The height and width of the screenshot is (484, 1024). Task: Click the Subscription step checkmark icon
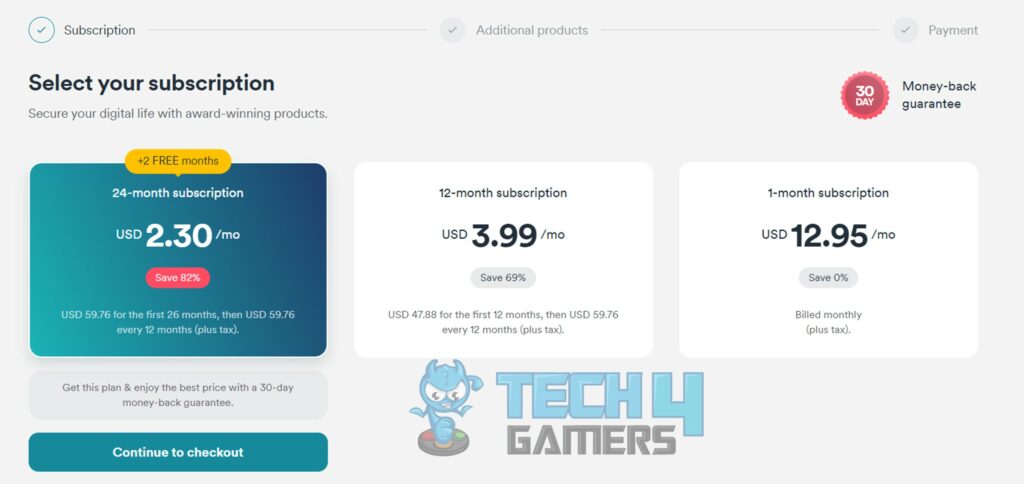pyautogui.click(x=41, y=30)
